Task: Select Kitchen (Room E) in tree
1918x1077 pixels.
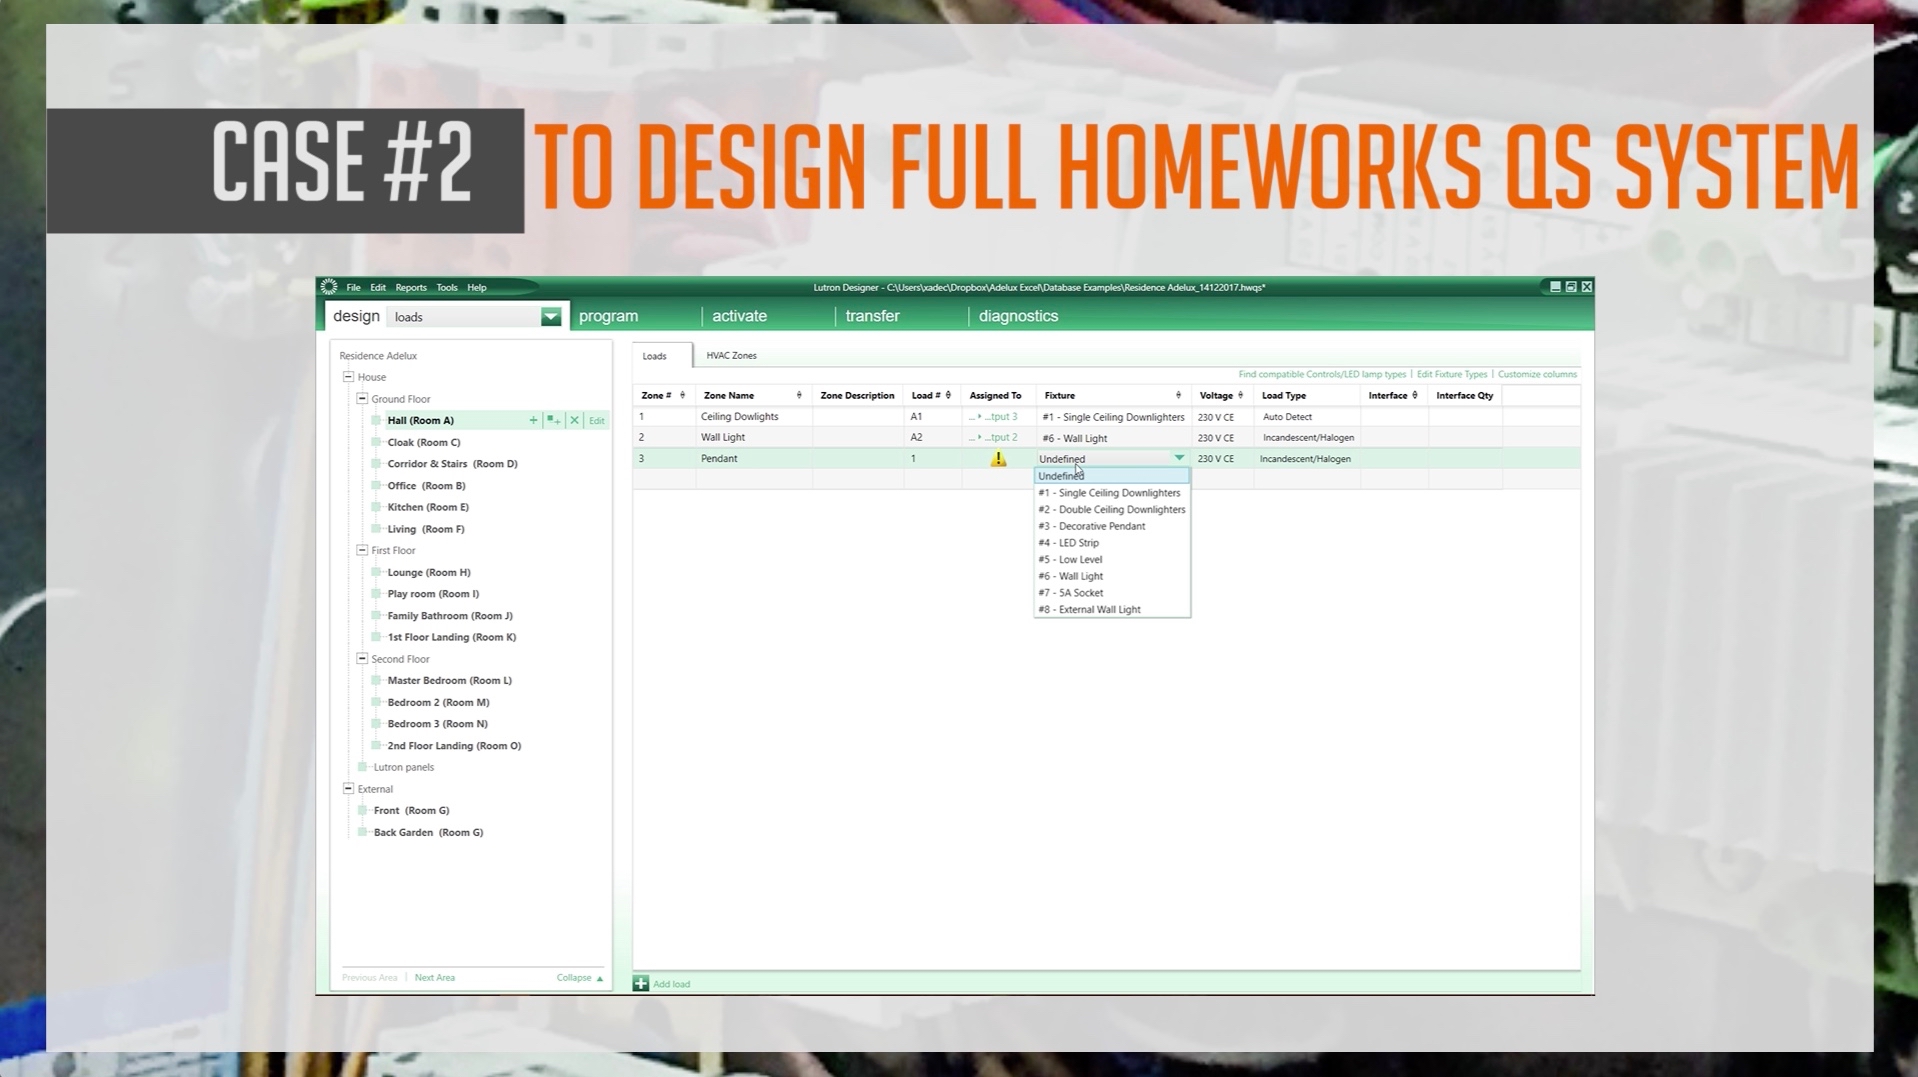Action: [x=428, y=507]
